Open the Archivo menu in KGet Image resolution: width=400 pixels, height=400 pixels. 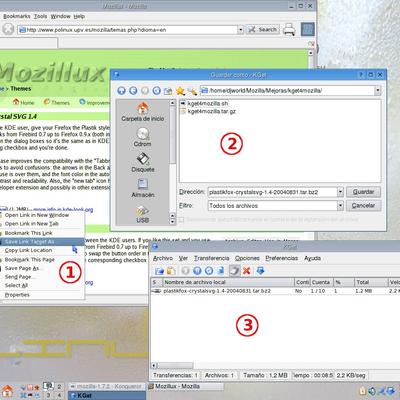[163, 258]
